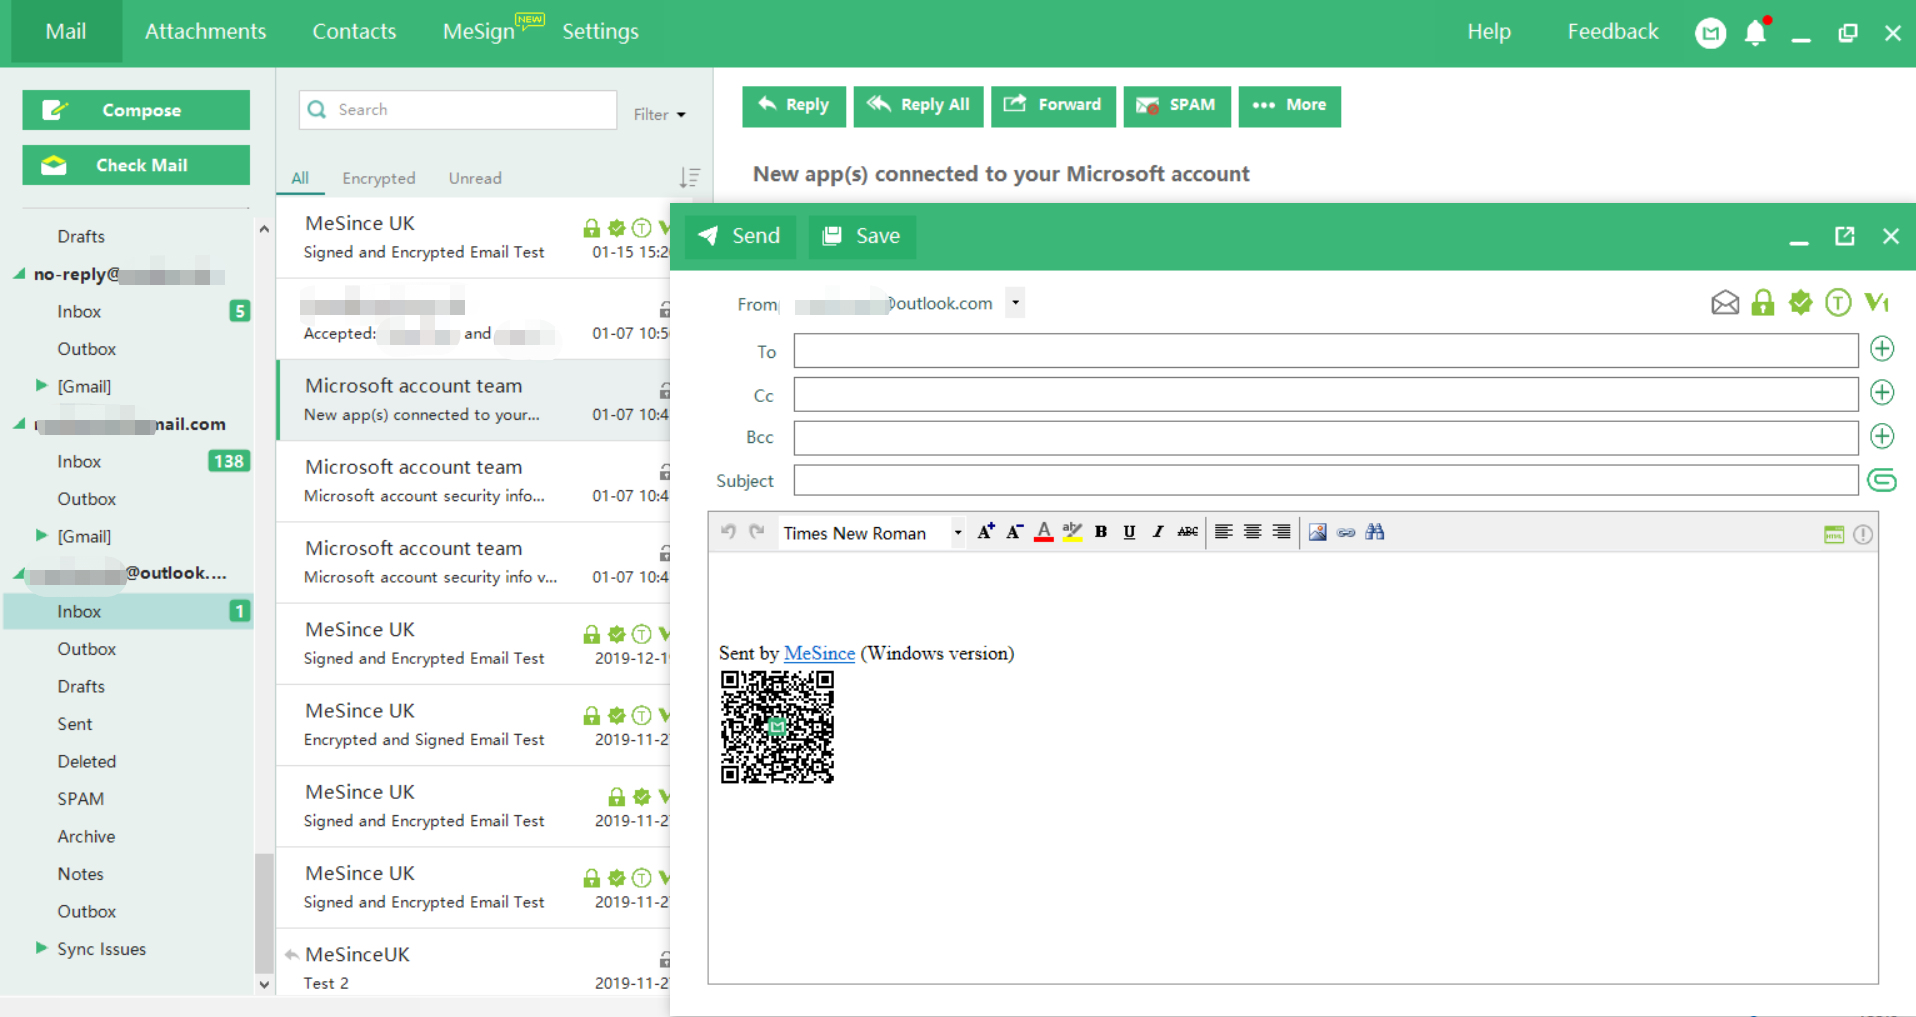Image resolution: width=1916 pixels, height=1017 pixels.
Task: Open the Contacts menu
Action: coord(354,32)
